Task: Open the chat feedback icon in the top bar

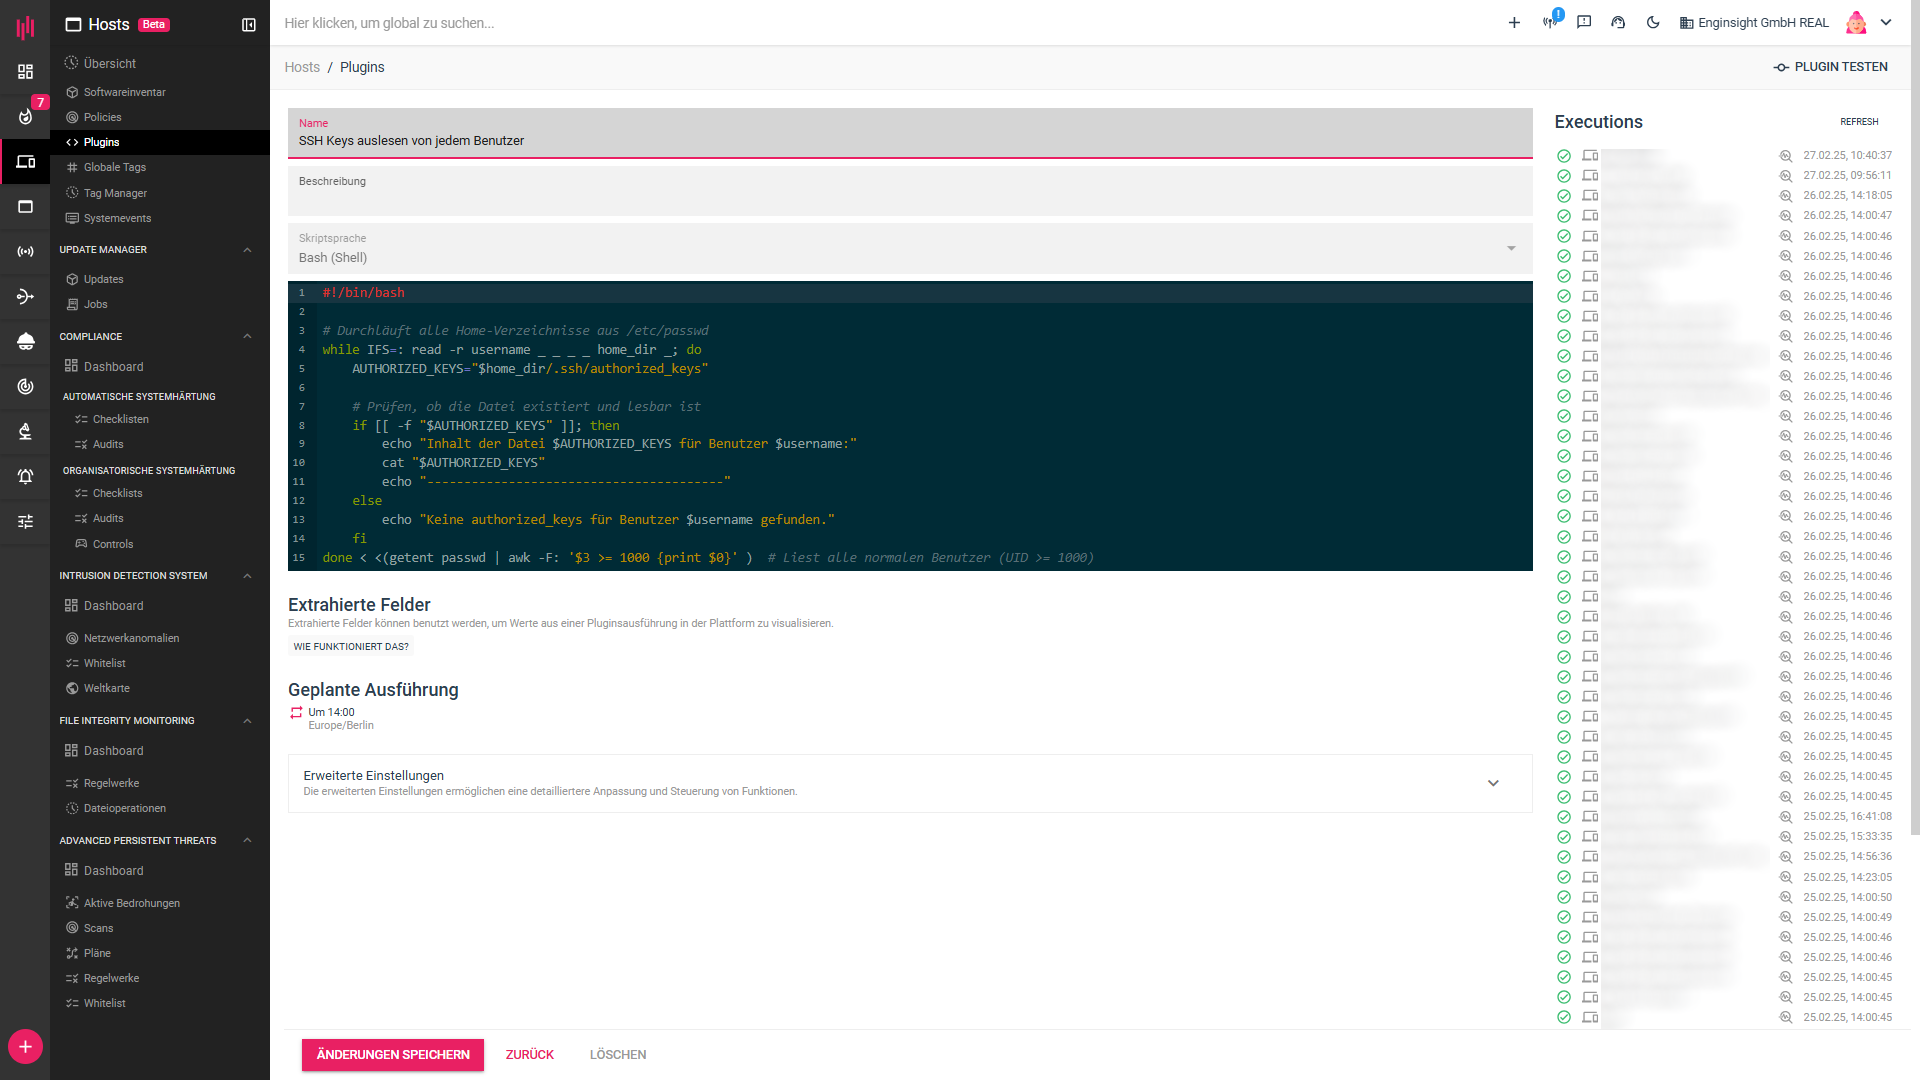Action: (1584, 23)
